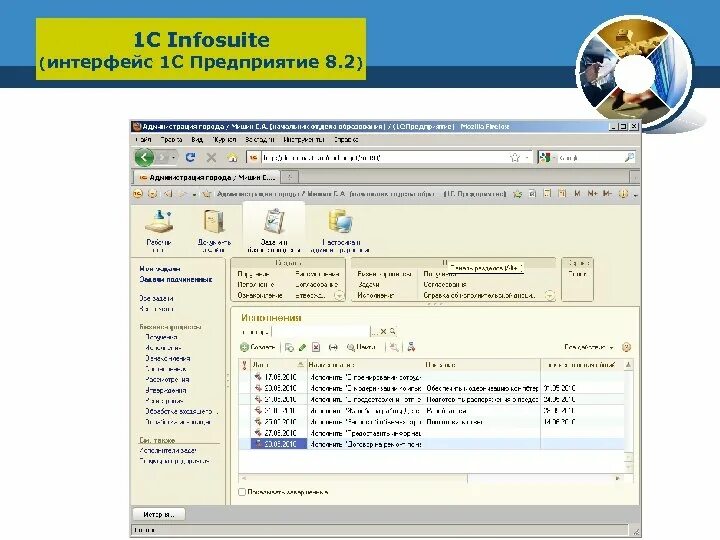Open Утверждения under business processes
This screenshot has height=540, width=720.
pos(166,390)
